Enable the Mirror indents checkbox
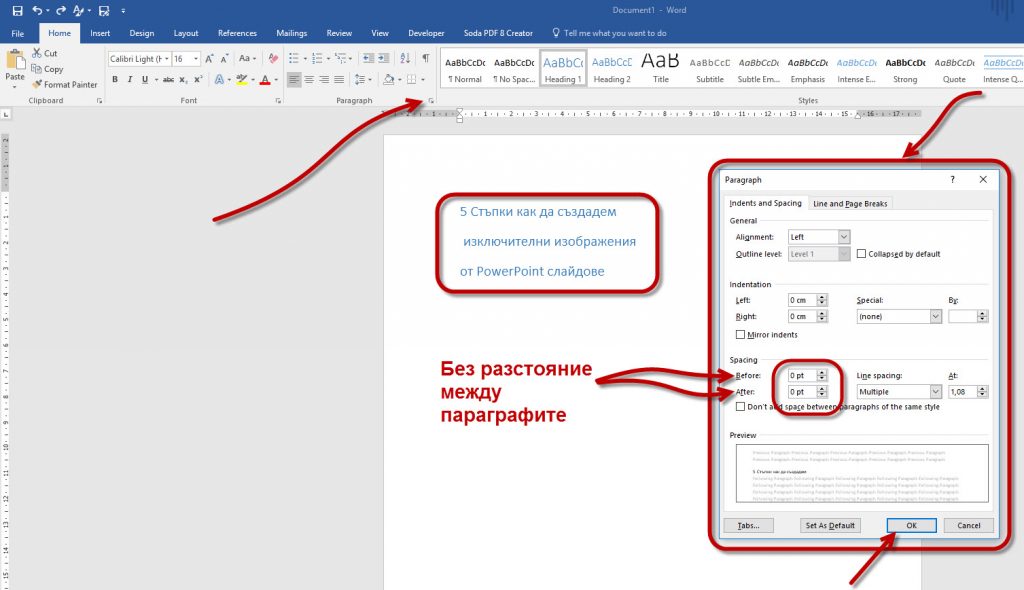This screenshot has width=1024, height=590. pyautogui.click(x=741, y=334)
